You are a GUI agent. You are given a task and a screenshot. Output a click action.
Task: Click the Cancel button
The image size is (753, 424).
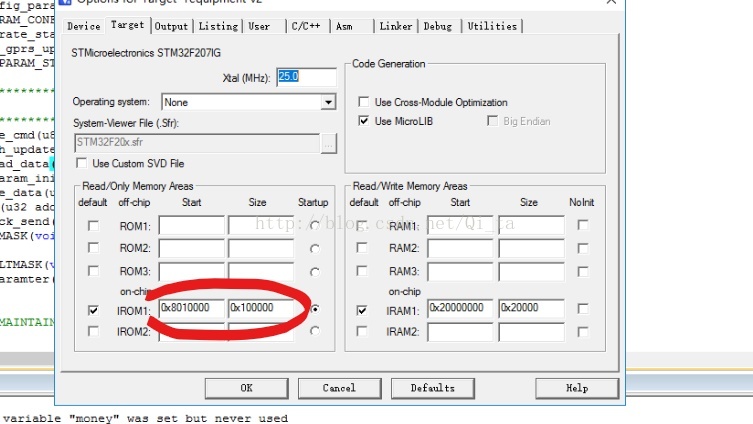[x=340, y=388]
